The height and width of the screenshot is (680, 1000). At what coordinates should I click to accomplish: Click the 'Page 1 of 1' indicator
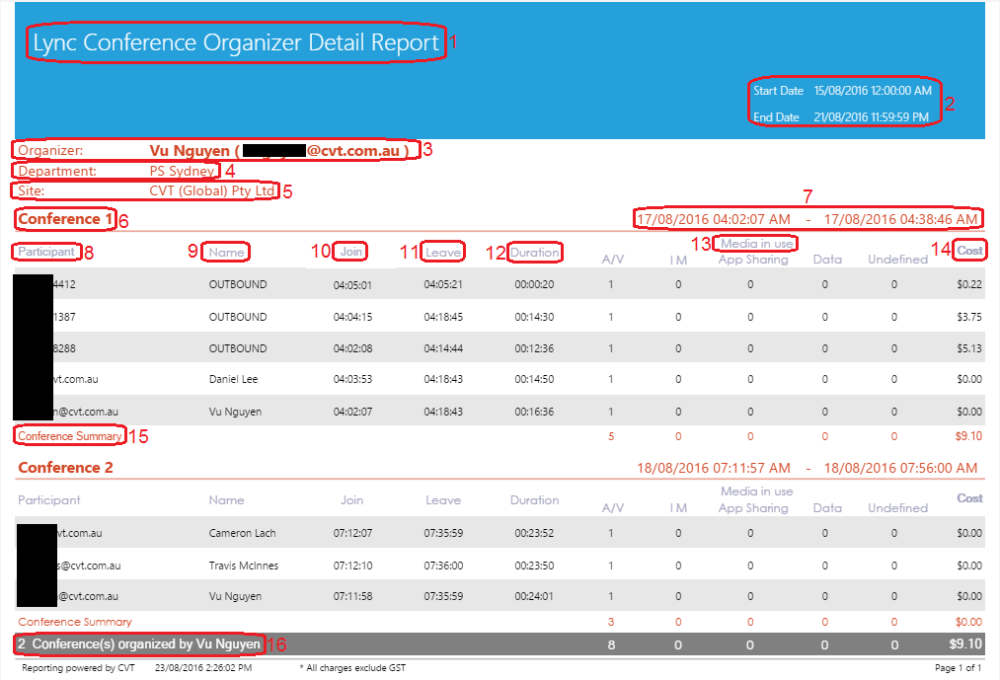tap(958, 668)
